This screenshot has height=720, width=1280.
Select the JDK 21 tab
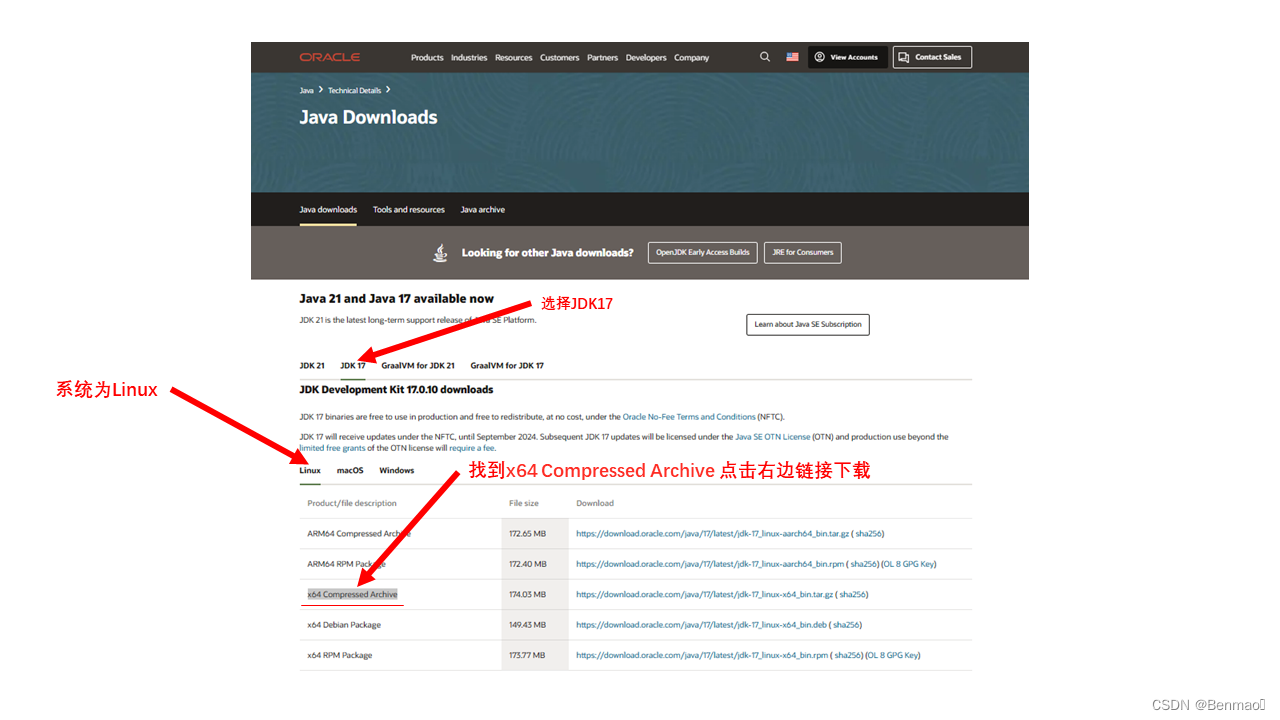pyautogui.click(x=312, y=366)
